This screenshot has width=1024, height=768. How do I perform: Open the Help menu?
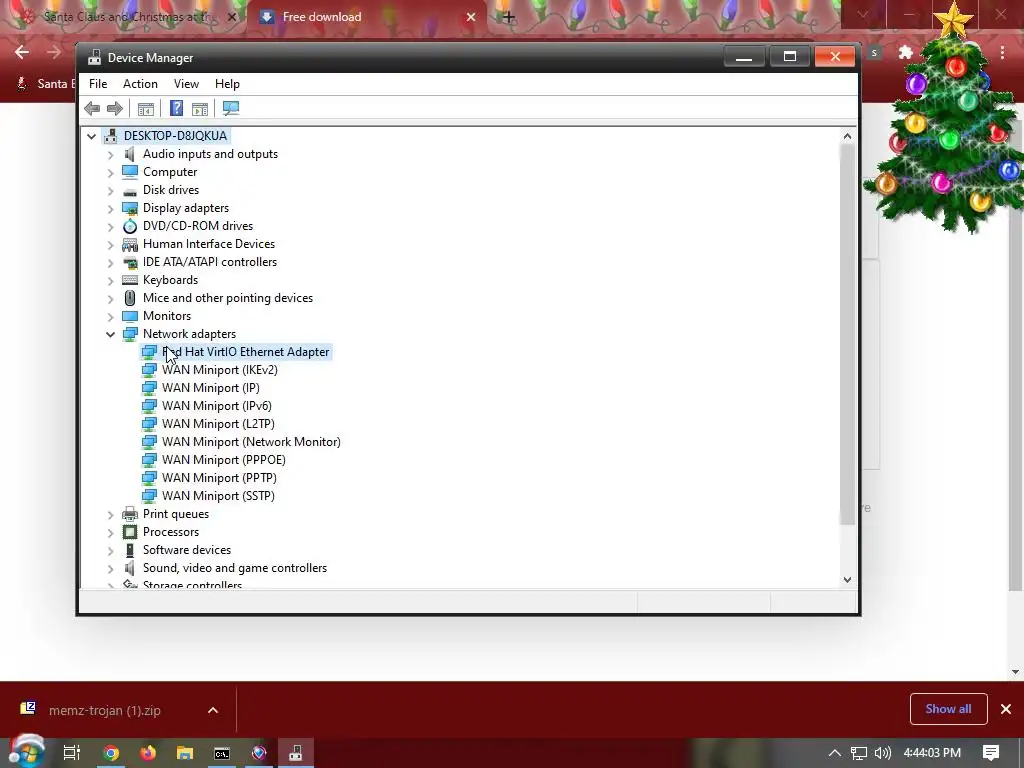pyautogui.click(x=227, y=84)
